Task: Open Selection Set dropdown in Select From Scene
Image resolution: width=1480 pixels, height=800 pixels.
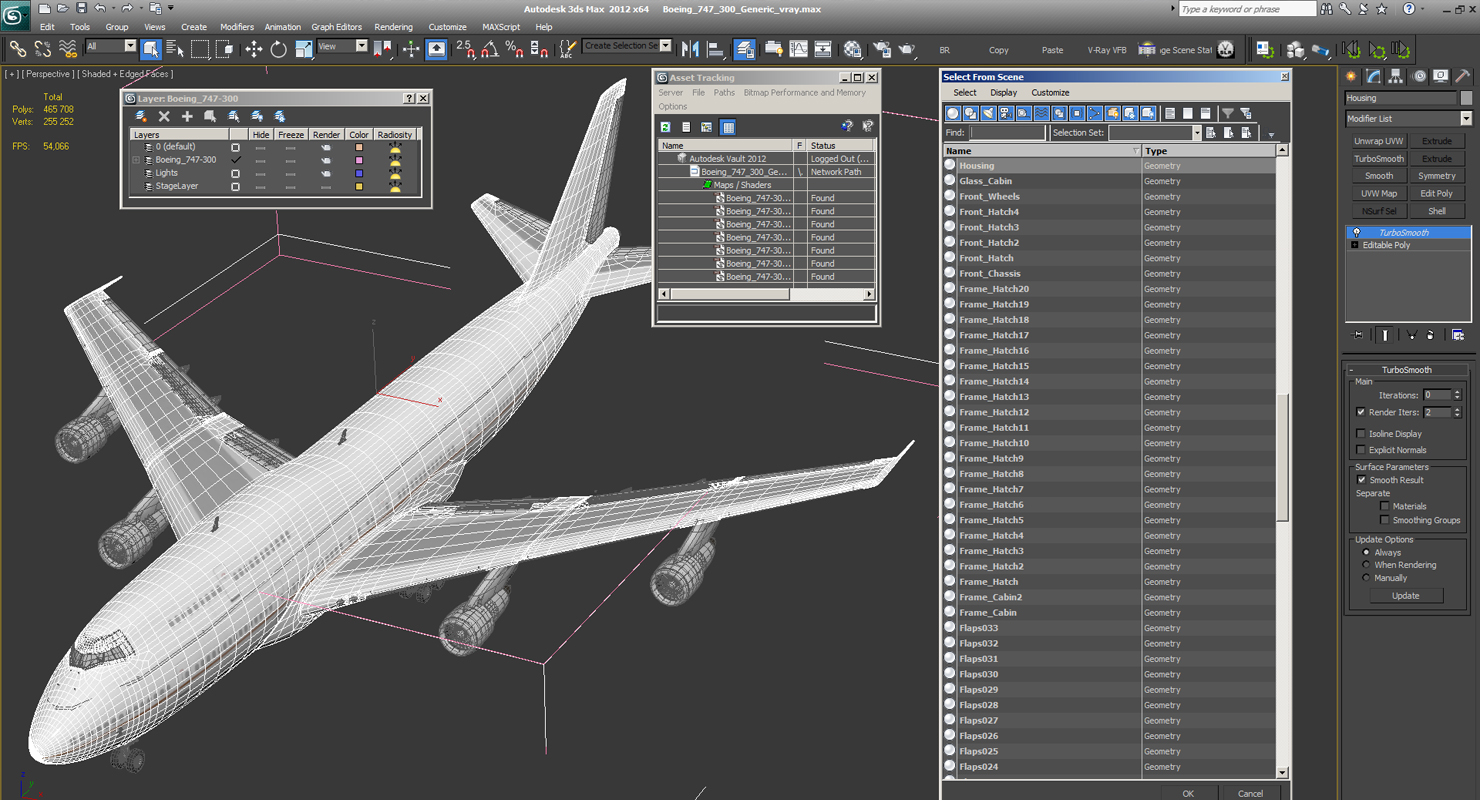Action: tap(1196, 132)
